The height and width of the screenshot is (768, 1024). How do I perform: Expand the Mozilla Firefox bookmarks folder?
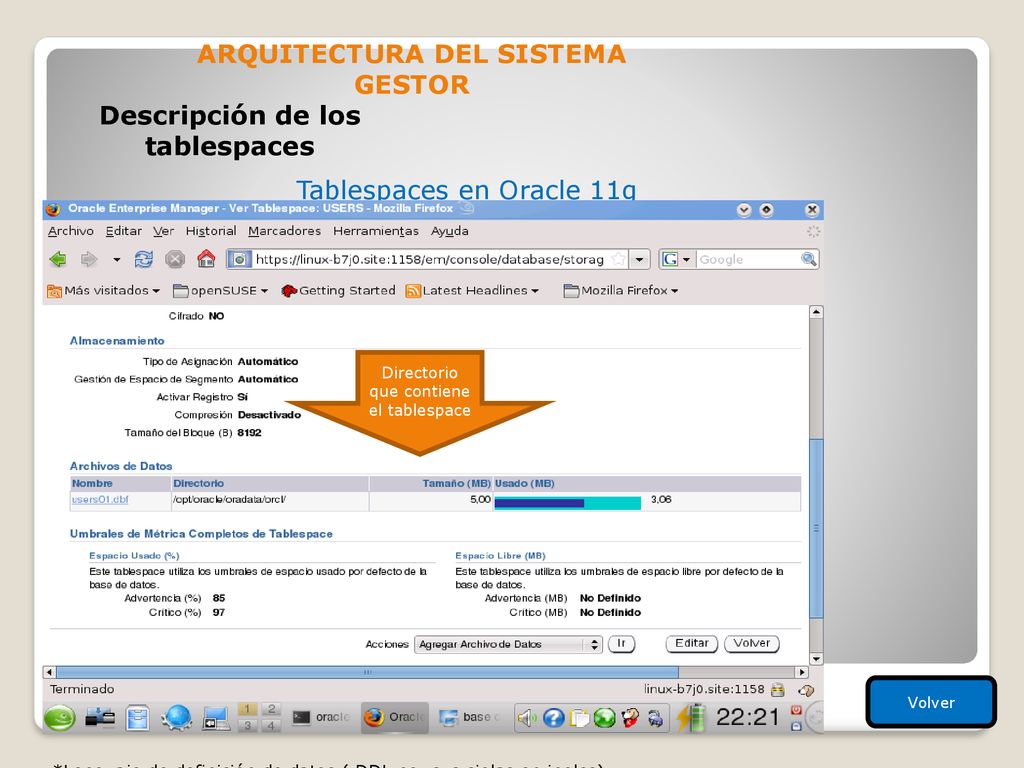pos(621,291)
